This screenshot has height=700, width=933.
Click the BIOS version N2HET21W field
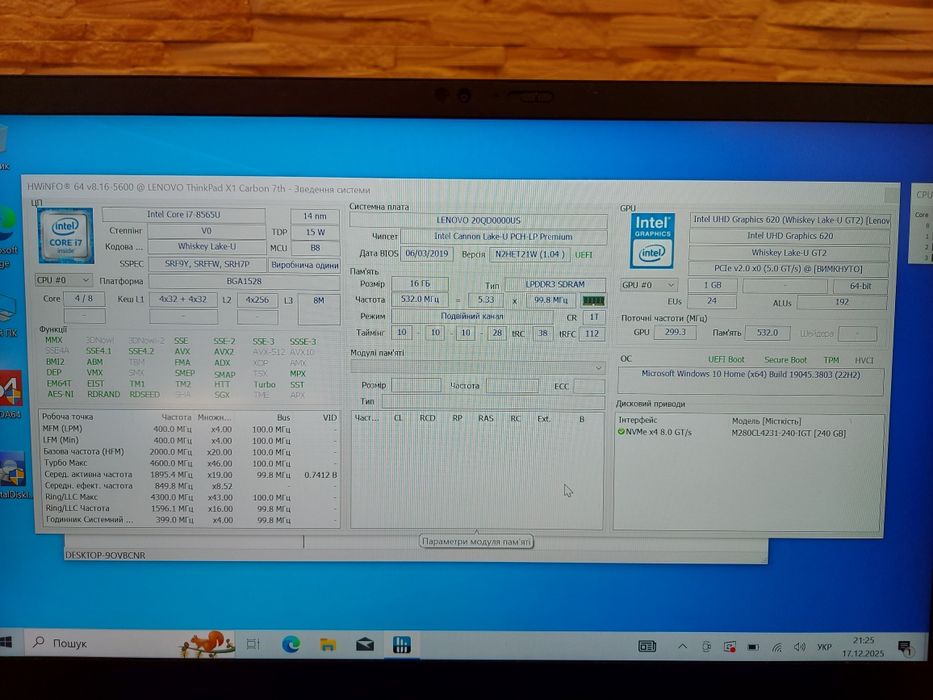pyautogui.click(x=529, y=254)
